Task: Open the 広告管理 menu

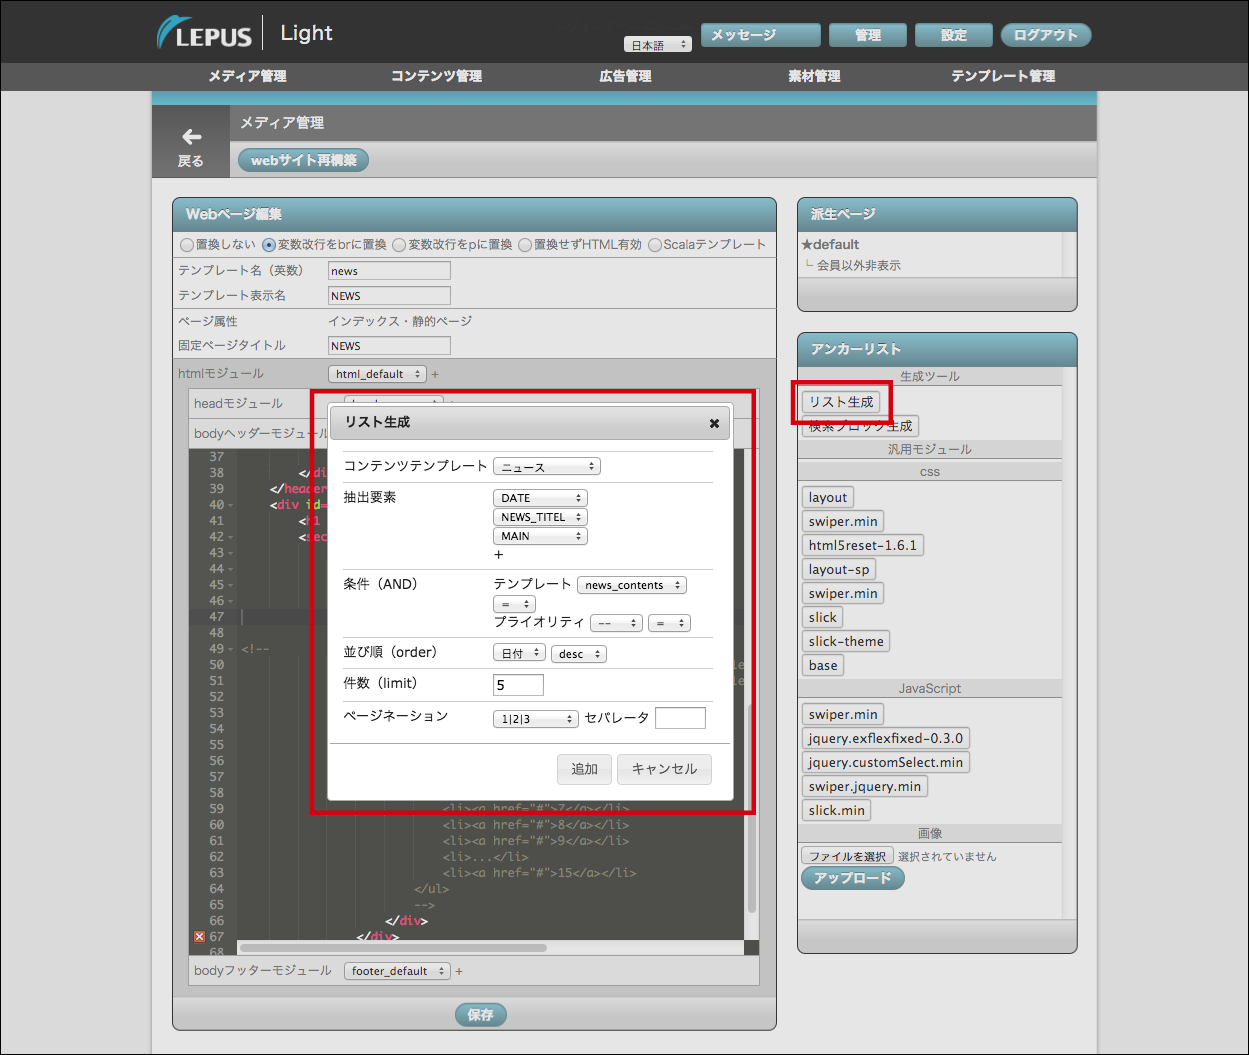Action: 625,76
